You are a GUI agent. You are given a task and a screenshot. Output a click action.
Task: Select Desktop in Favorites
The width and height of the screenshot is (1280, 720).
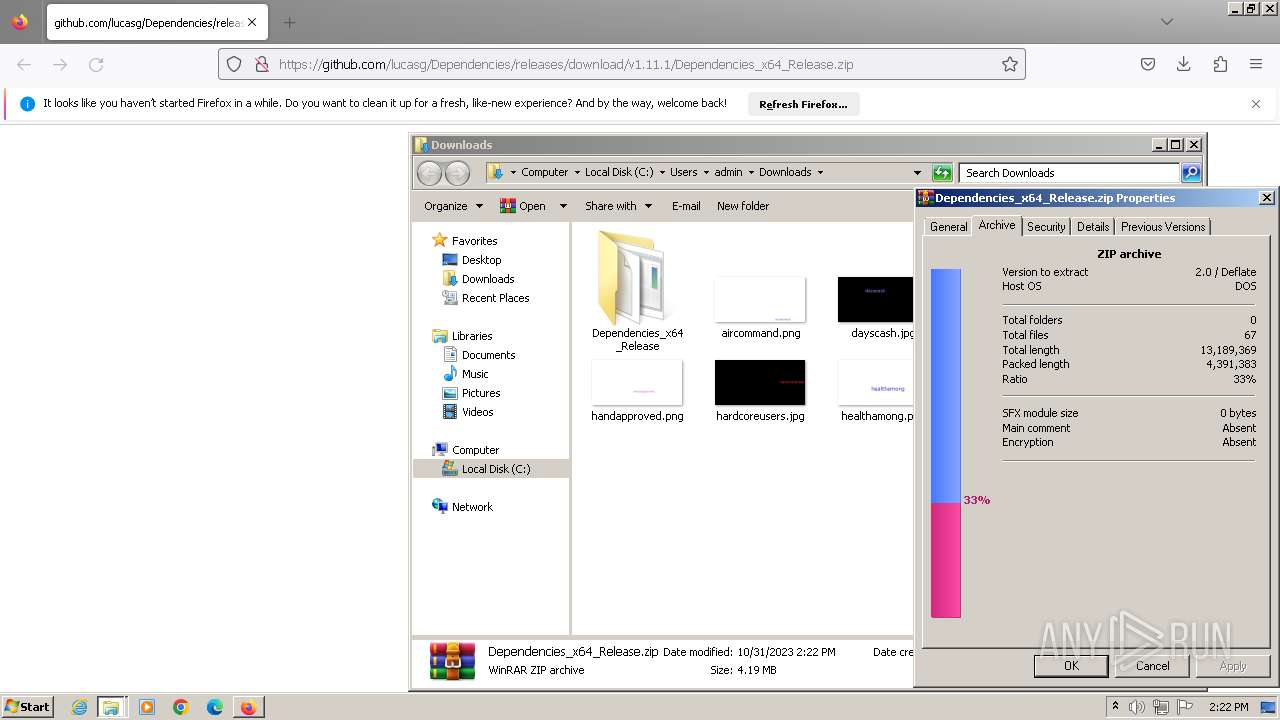click(481, 260)
